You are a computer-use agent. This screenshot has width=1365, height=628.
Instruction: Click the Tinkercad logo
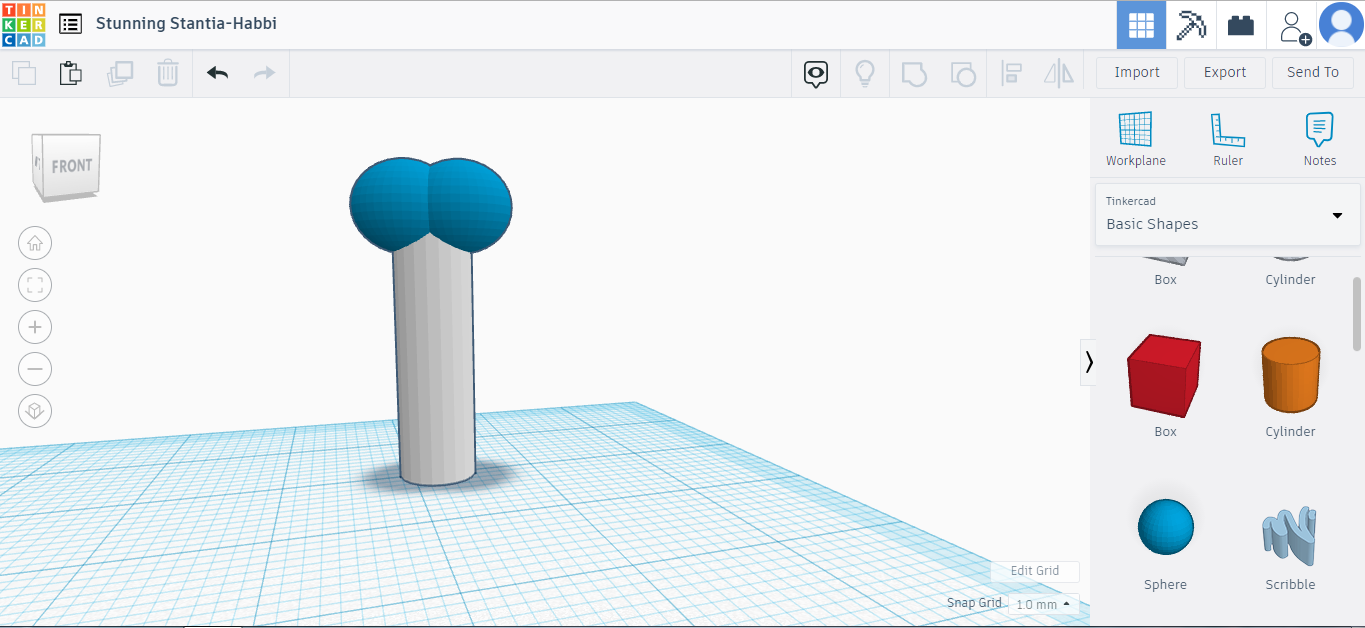pyautogui.click(x=23, y=24)
